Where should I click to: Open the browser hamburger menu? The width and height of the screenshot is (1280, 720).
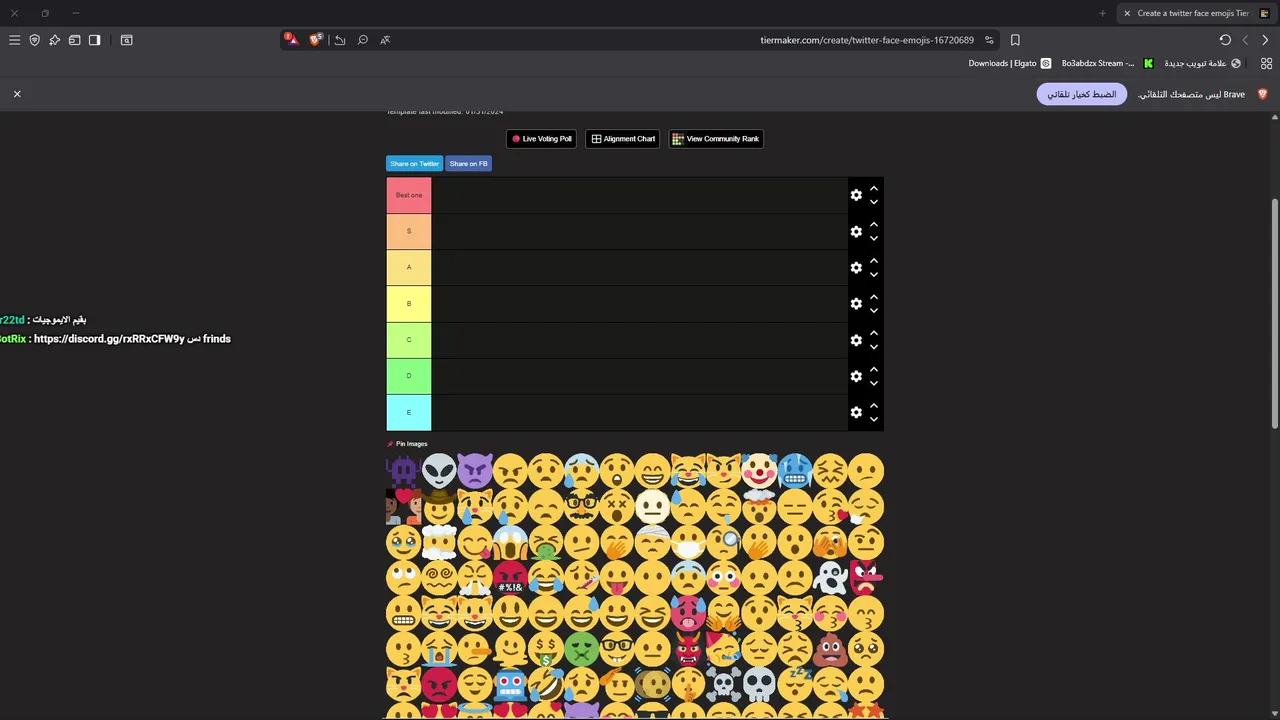[x=14, y=40]
